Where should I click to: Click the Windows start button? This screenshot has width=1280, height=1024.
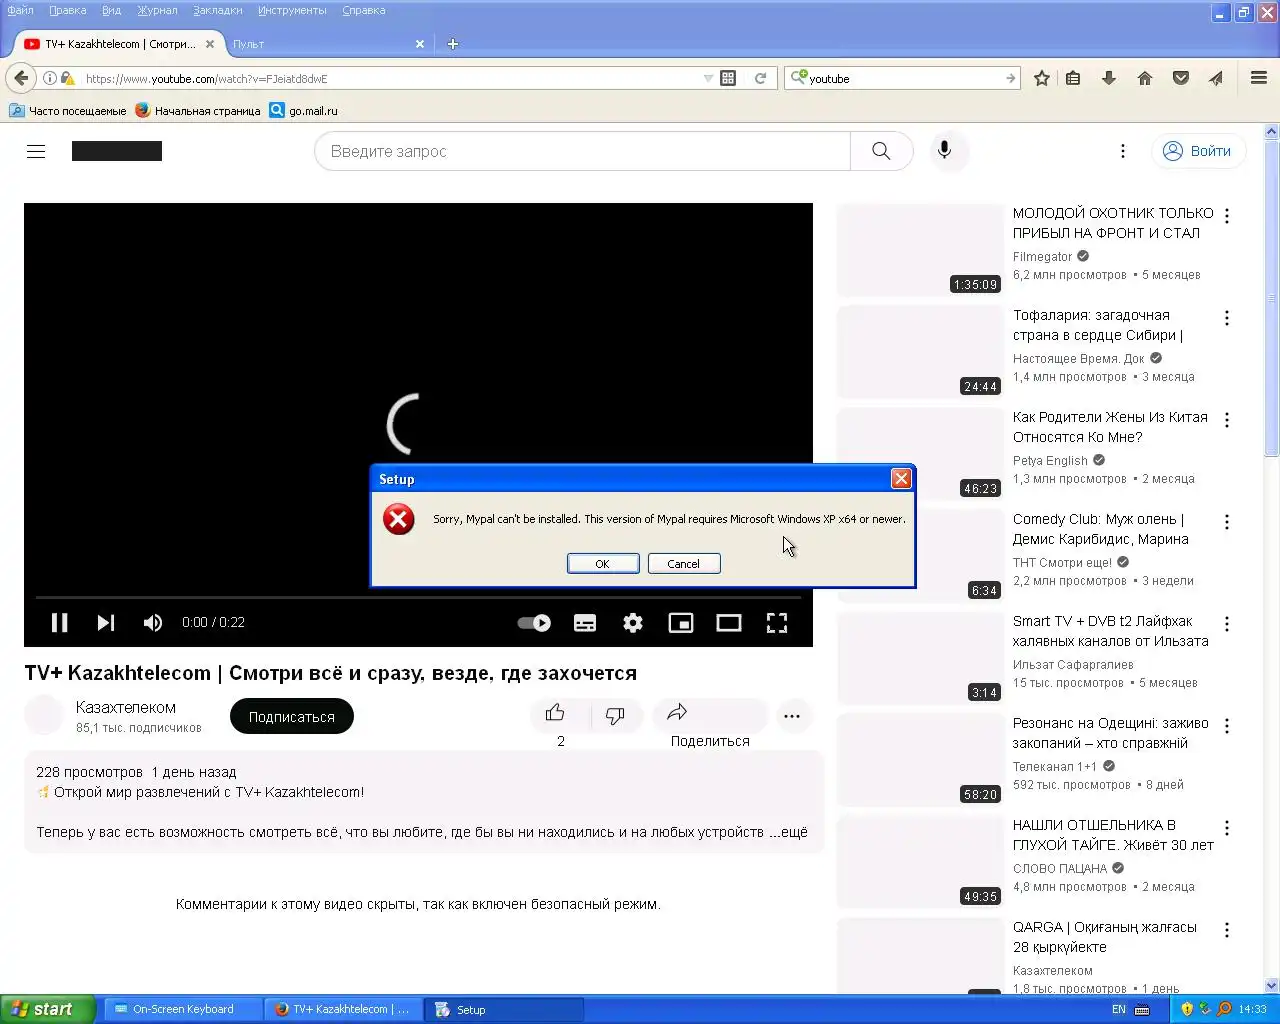coord(47,1009)
